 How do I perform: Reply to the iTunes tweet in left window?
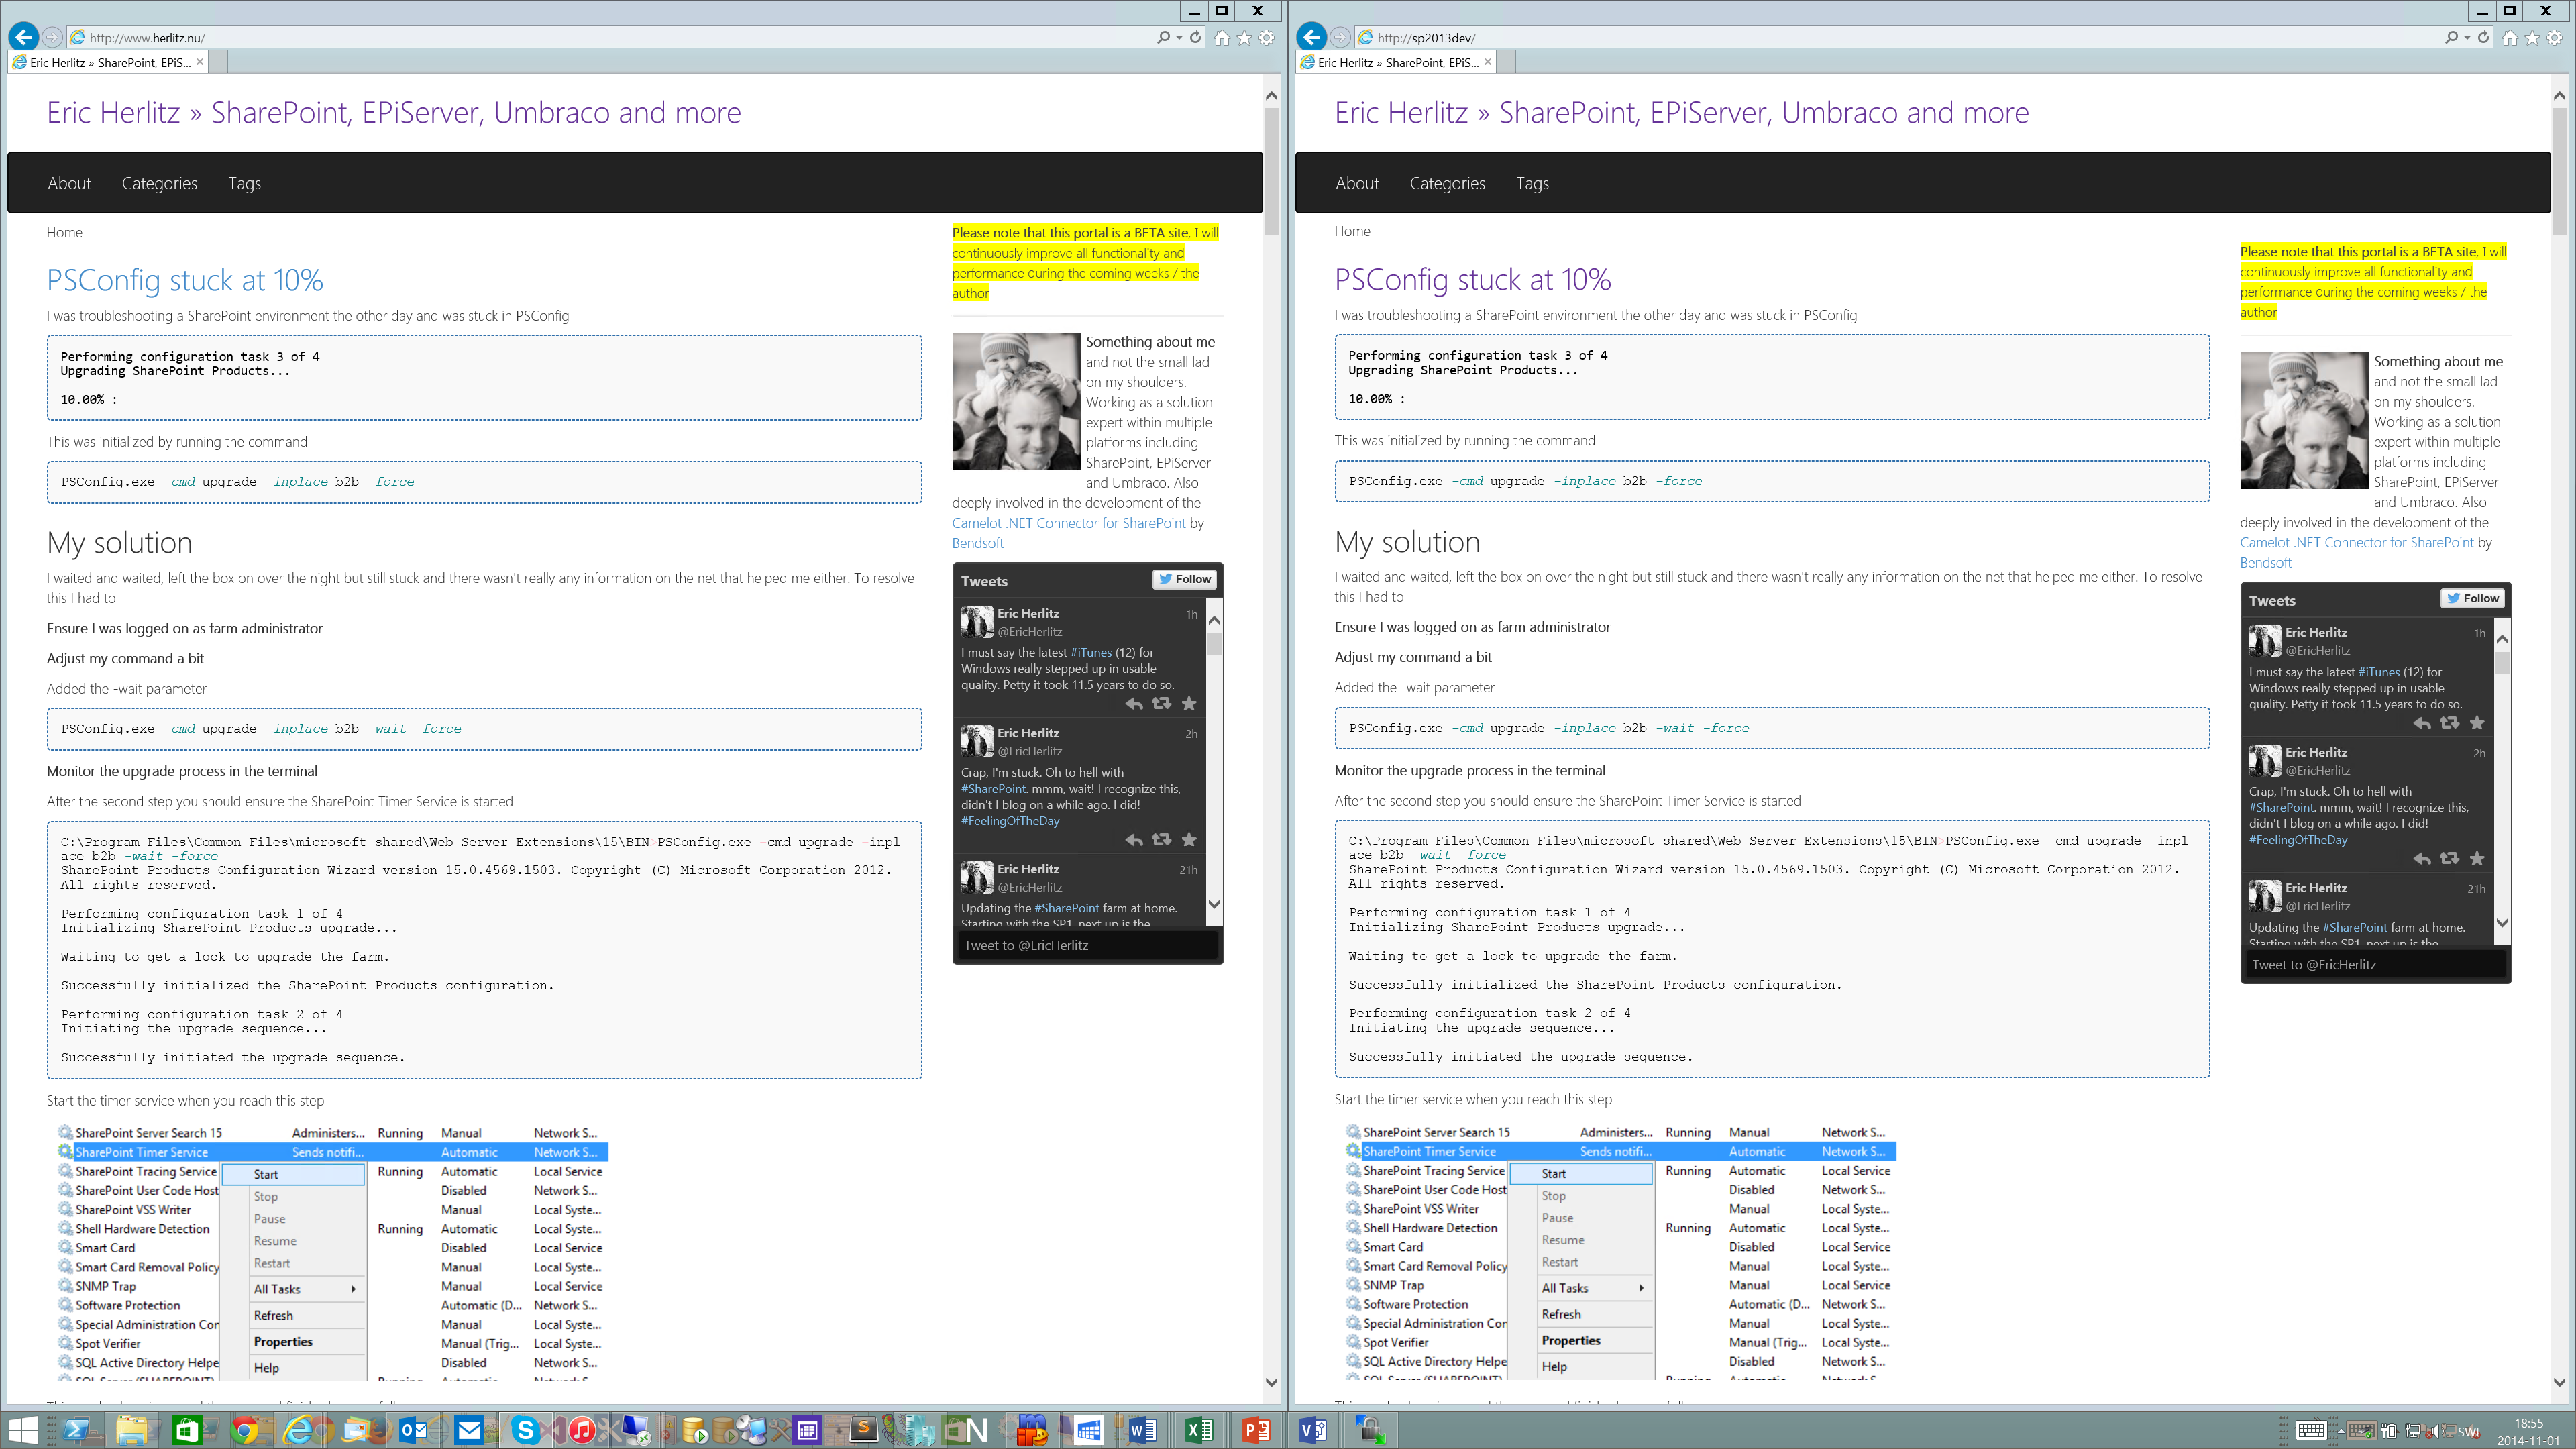tap(1134, 704)
